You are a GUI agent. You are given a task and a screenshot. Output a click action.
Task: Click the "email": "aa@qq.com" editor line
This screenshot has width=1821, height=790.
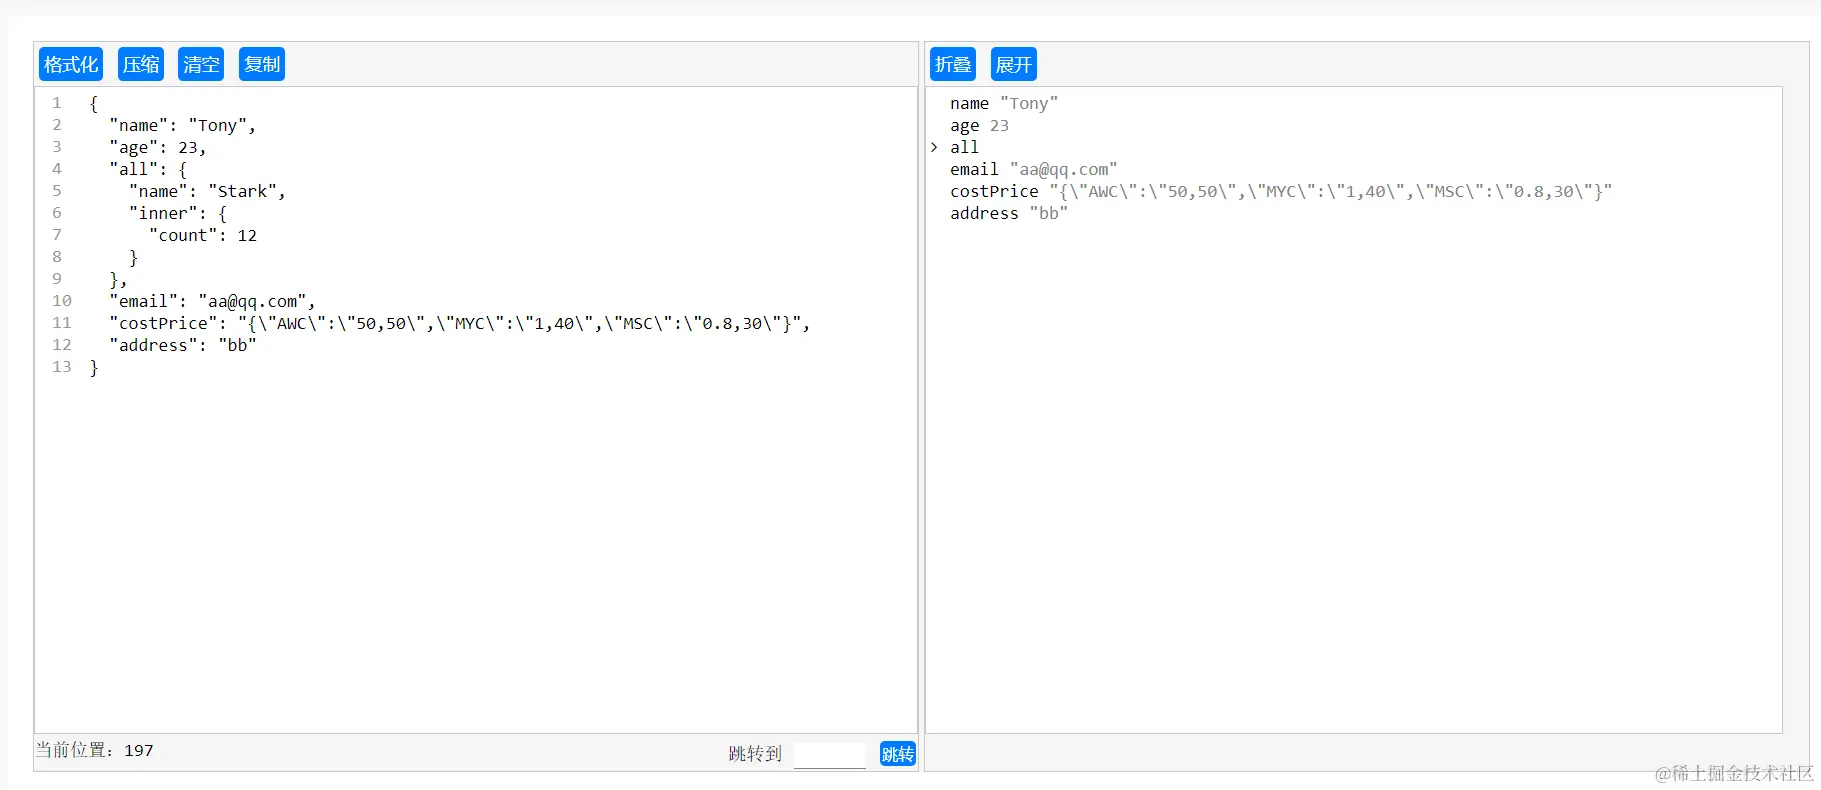[x=212, y=302]
